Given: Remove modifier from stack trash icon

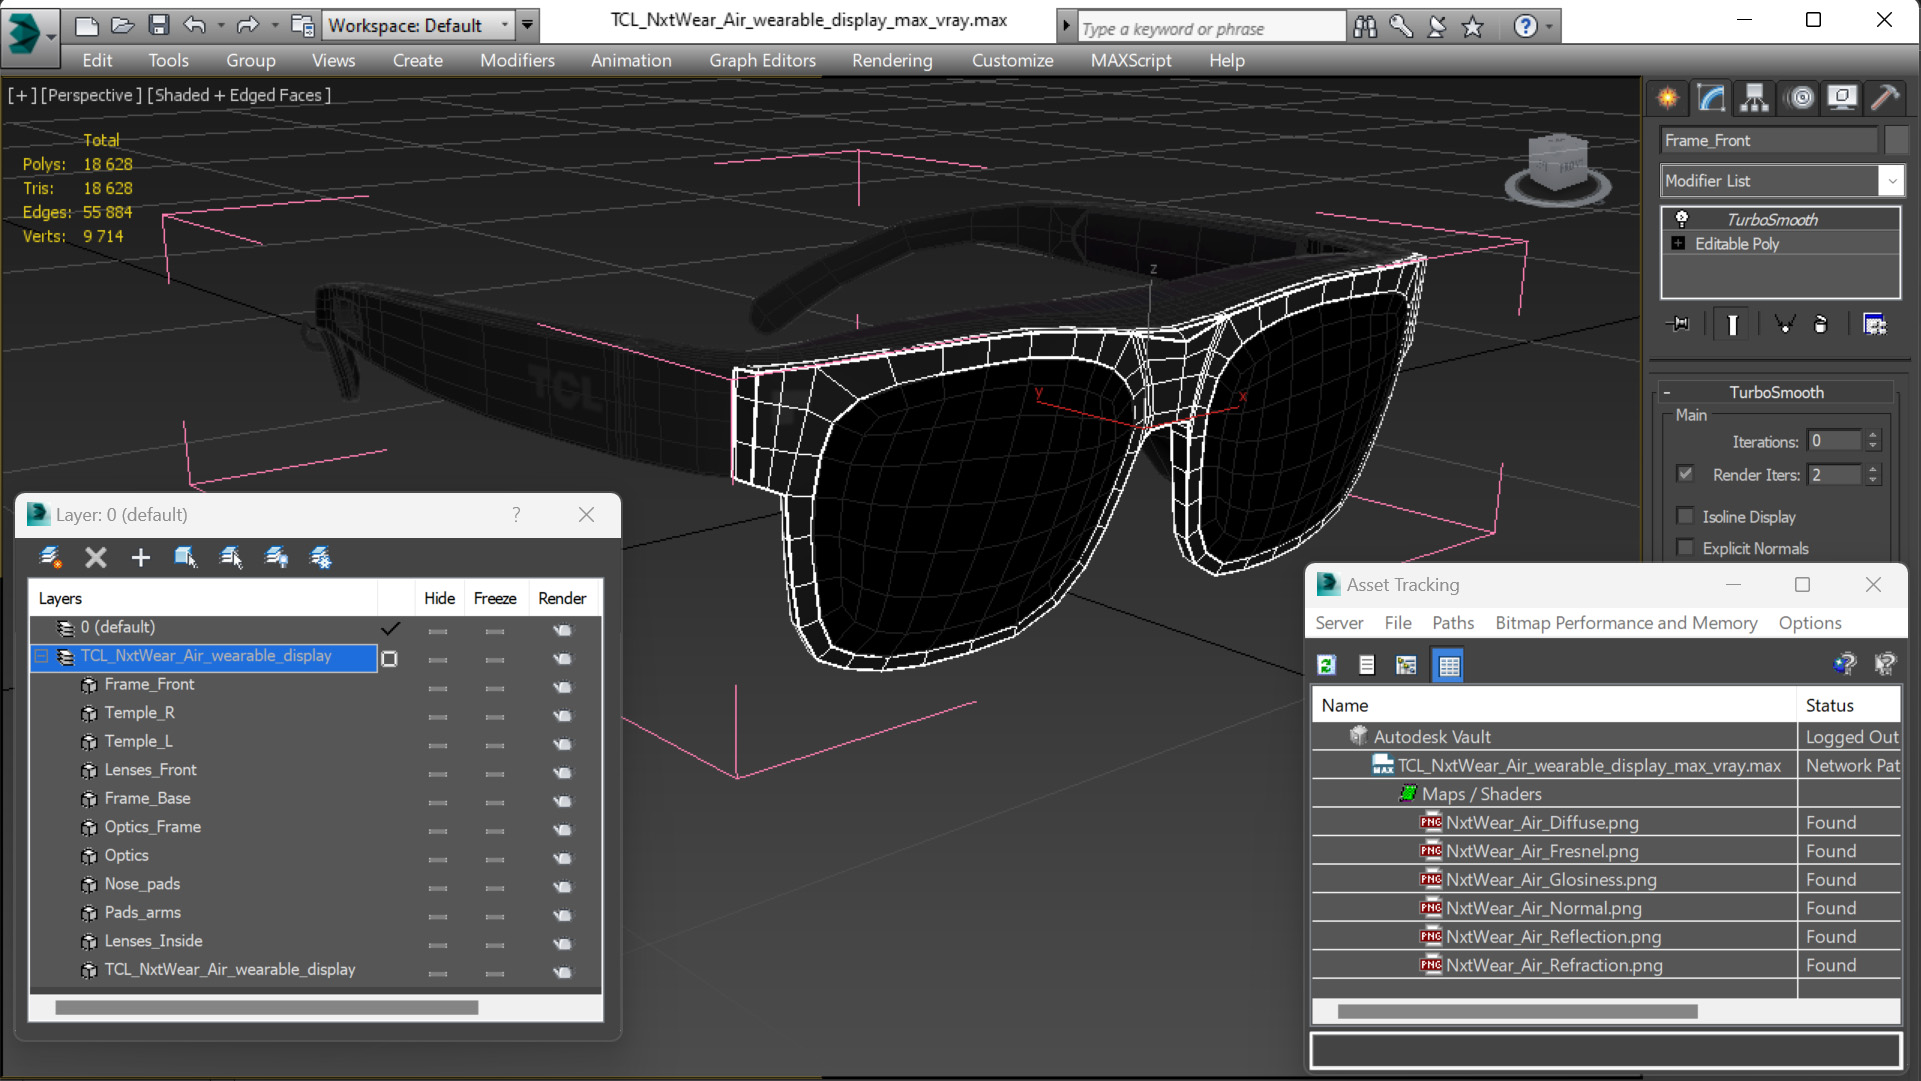Looking at the screenshot, I should point(1821,324).
